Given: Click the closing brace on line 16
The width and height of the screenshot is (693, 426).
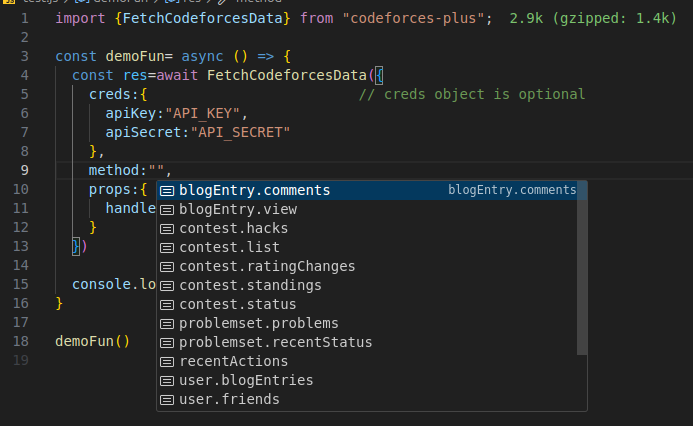Looking at the screenshot, I should click(59, 303).
